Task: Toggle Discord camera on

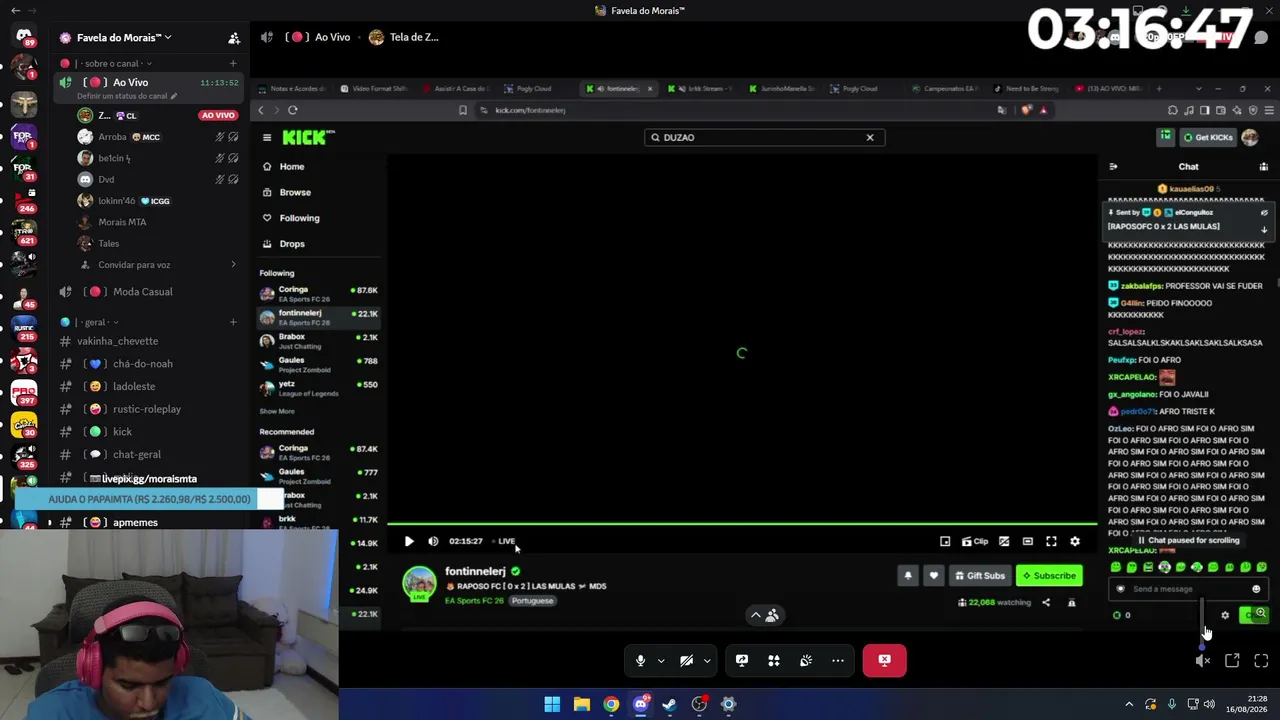Action: coord(686,661)
